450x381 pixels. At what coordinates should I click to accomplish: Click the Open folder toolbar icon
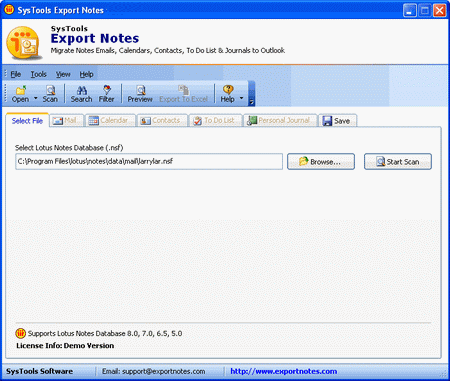point(21,90)
